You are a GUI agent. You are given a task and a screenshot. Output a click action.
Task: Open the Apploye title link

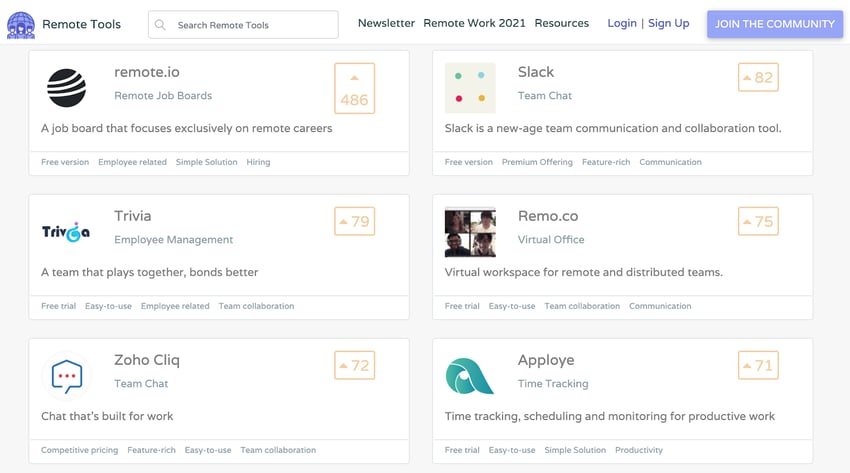point(546,360)
